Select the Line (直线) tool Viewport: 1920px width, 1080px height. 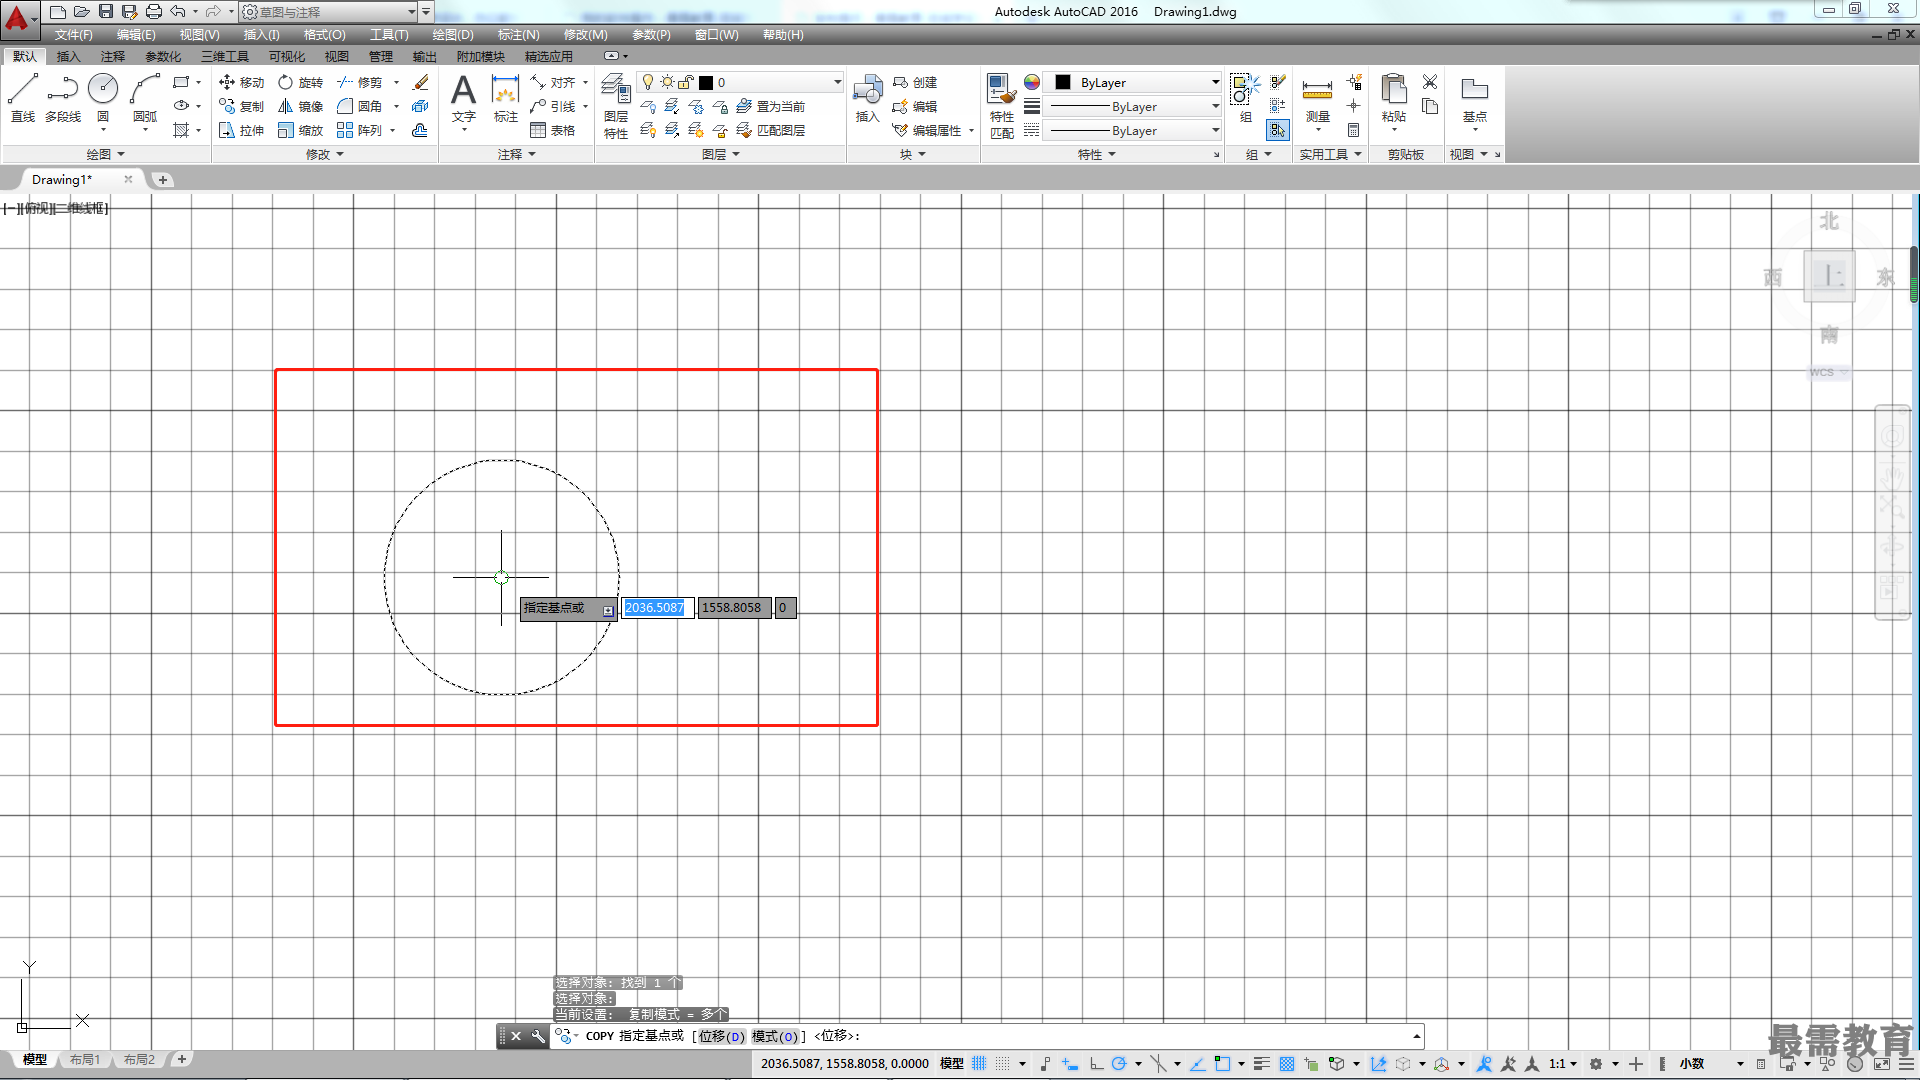click(x=23, y=98)
